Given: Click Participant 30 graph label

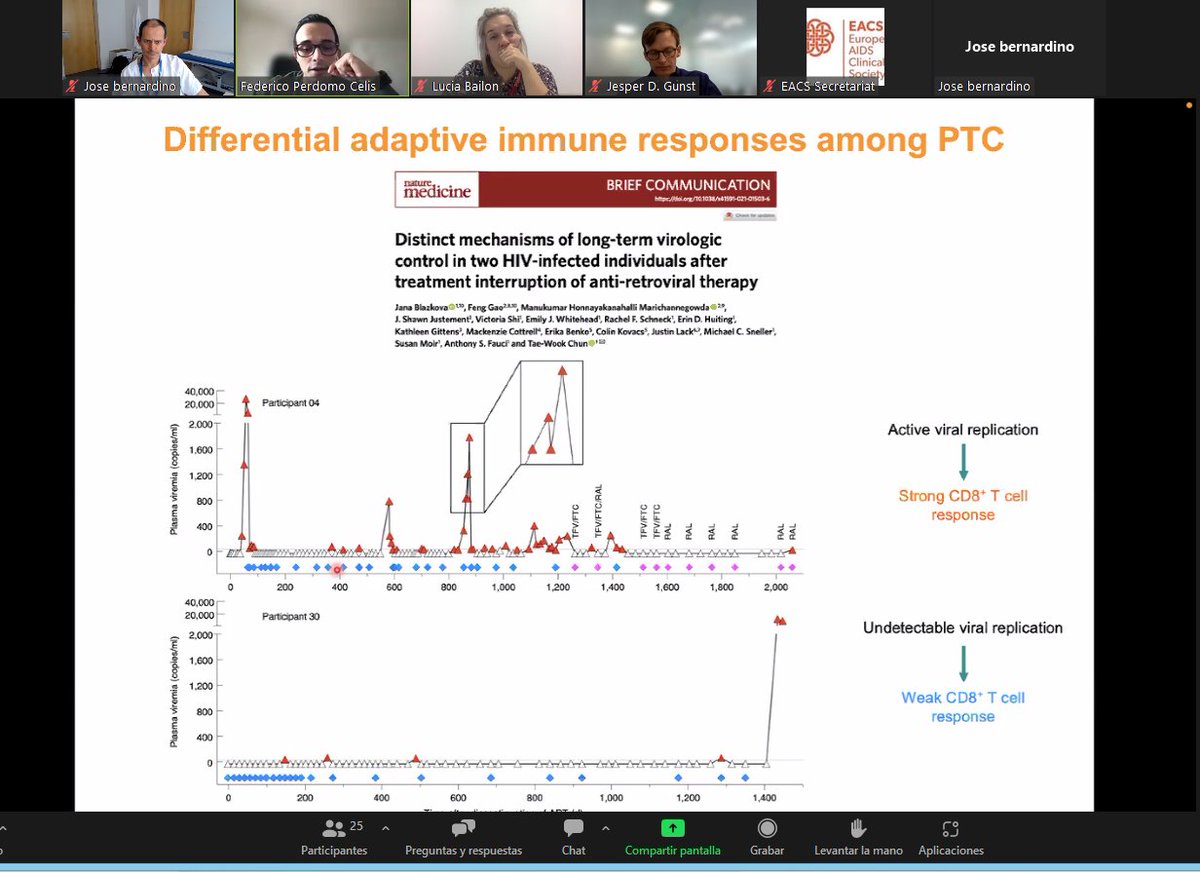Looking at the screenshot, I should point(291,617).
